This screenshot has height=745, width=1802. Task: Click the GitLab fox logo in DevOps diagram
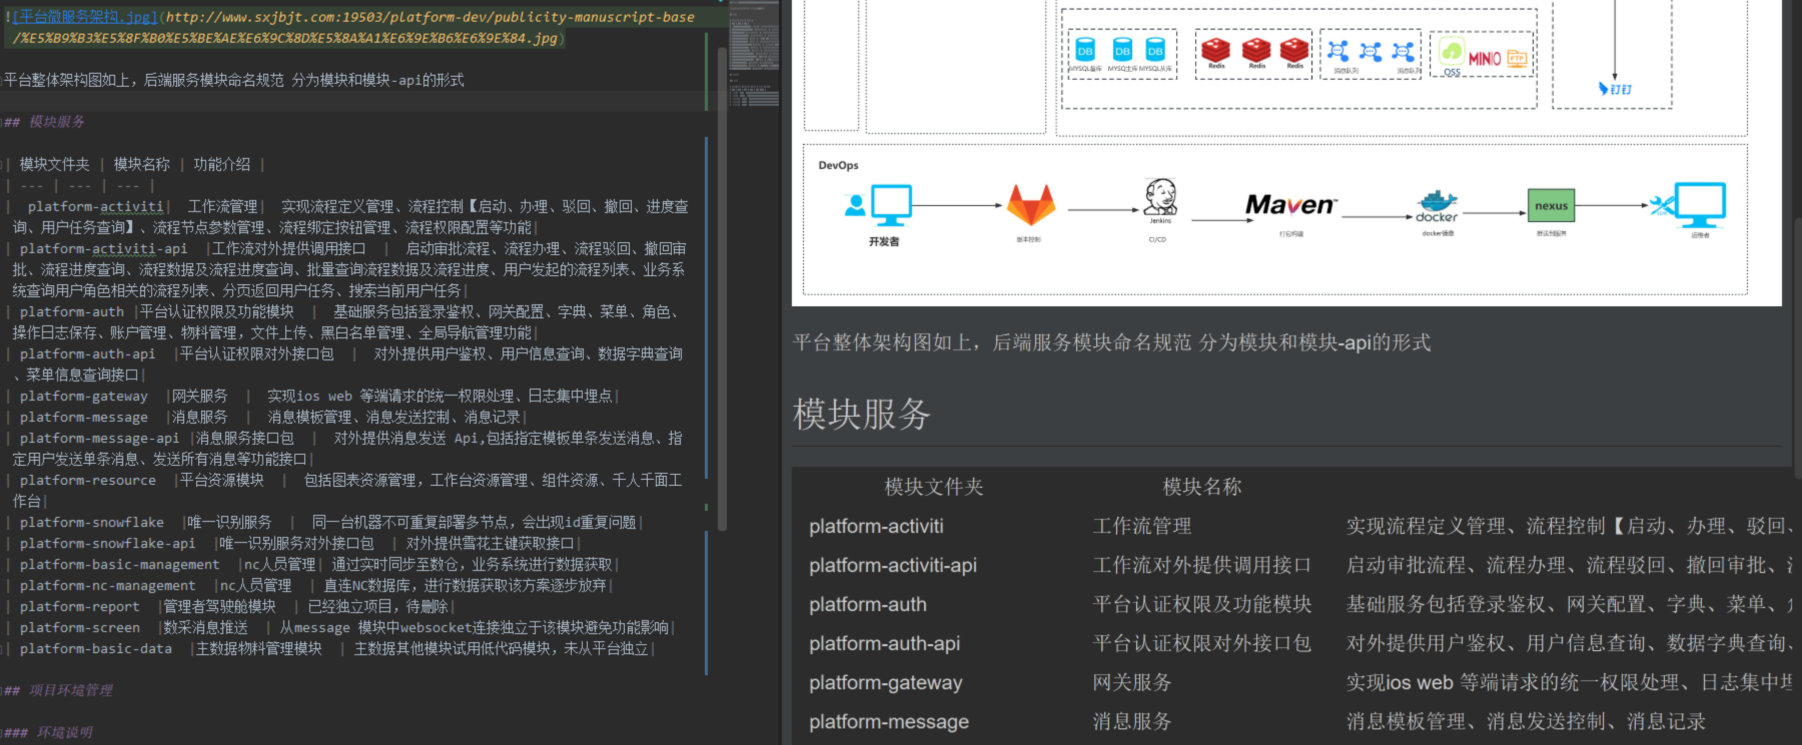point(1030,205)
